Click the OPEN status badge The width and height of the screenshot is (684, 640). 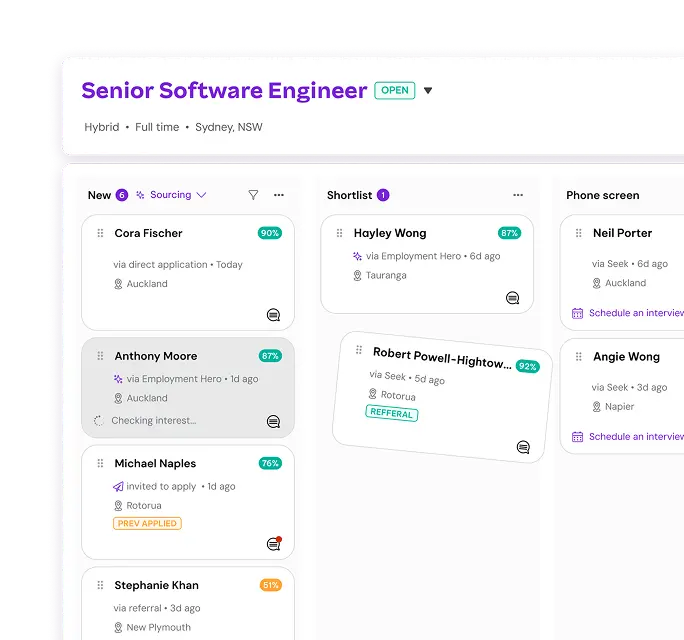coord(395,90)
